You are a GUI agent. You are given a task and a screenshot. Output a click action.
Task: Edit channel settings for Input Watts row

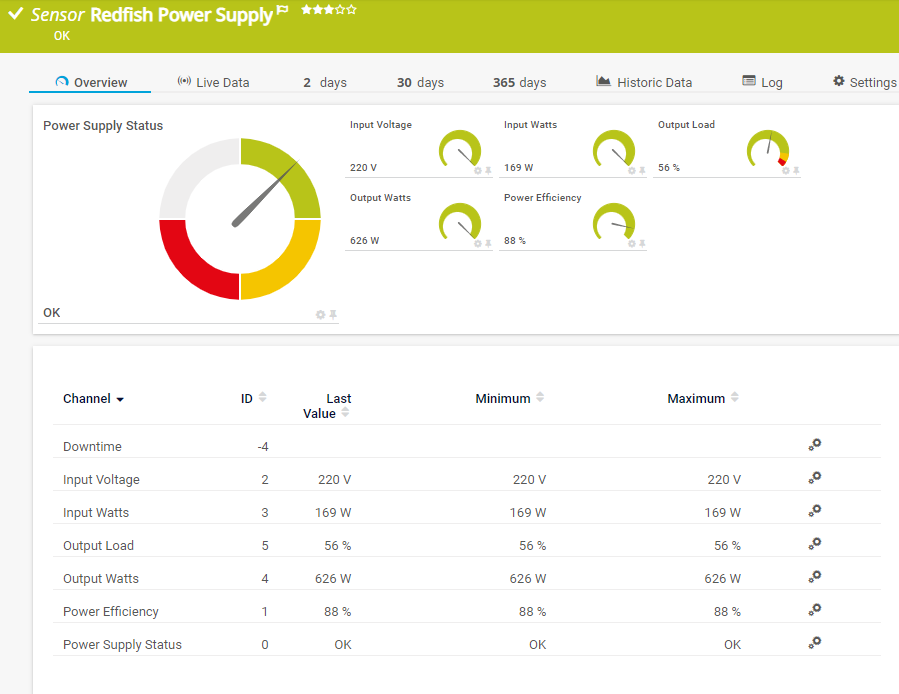click(x=815, y=512)
